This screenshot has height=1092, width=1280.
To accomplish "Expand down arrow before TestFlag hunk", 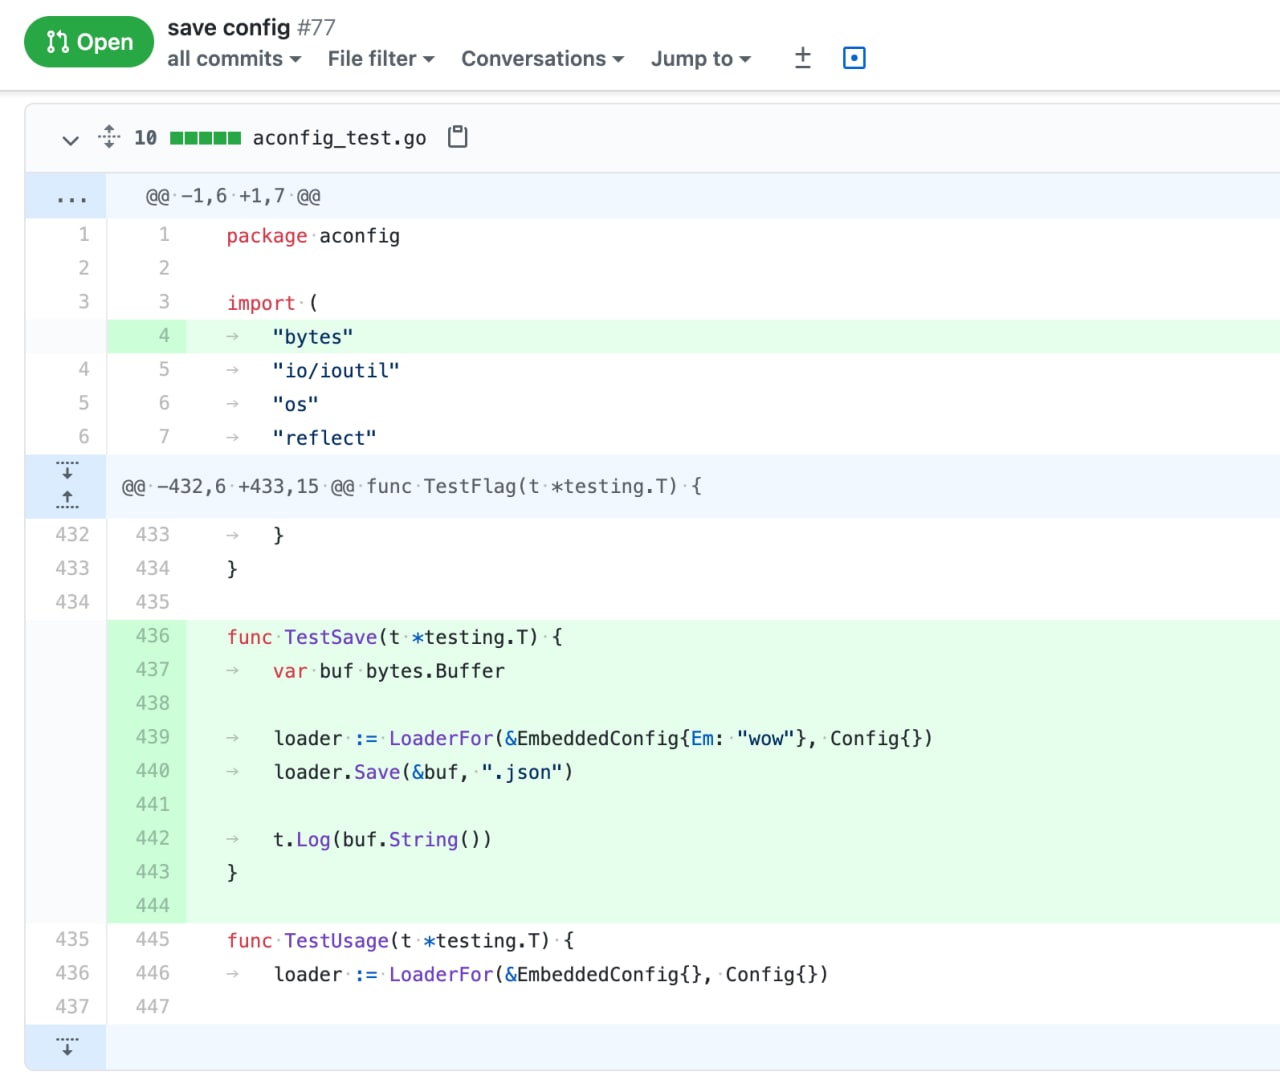I will [x=67, y=470].
